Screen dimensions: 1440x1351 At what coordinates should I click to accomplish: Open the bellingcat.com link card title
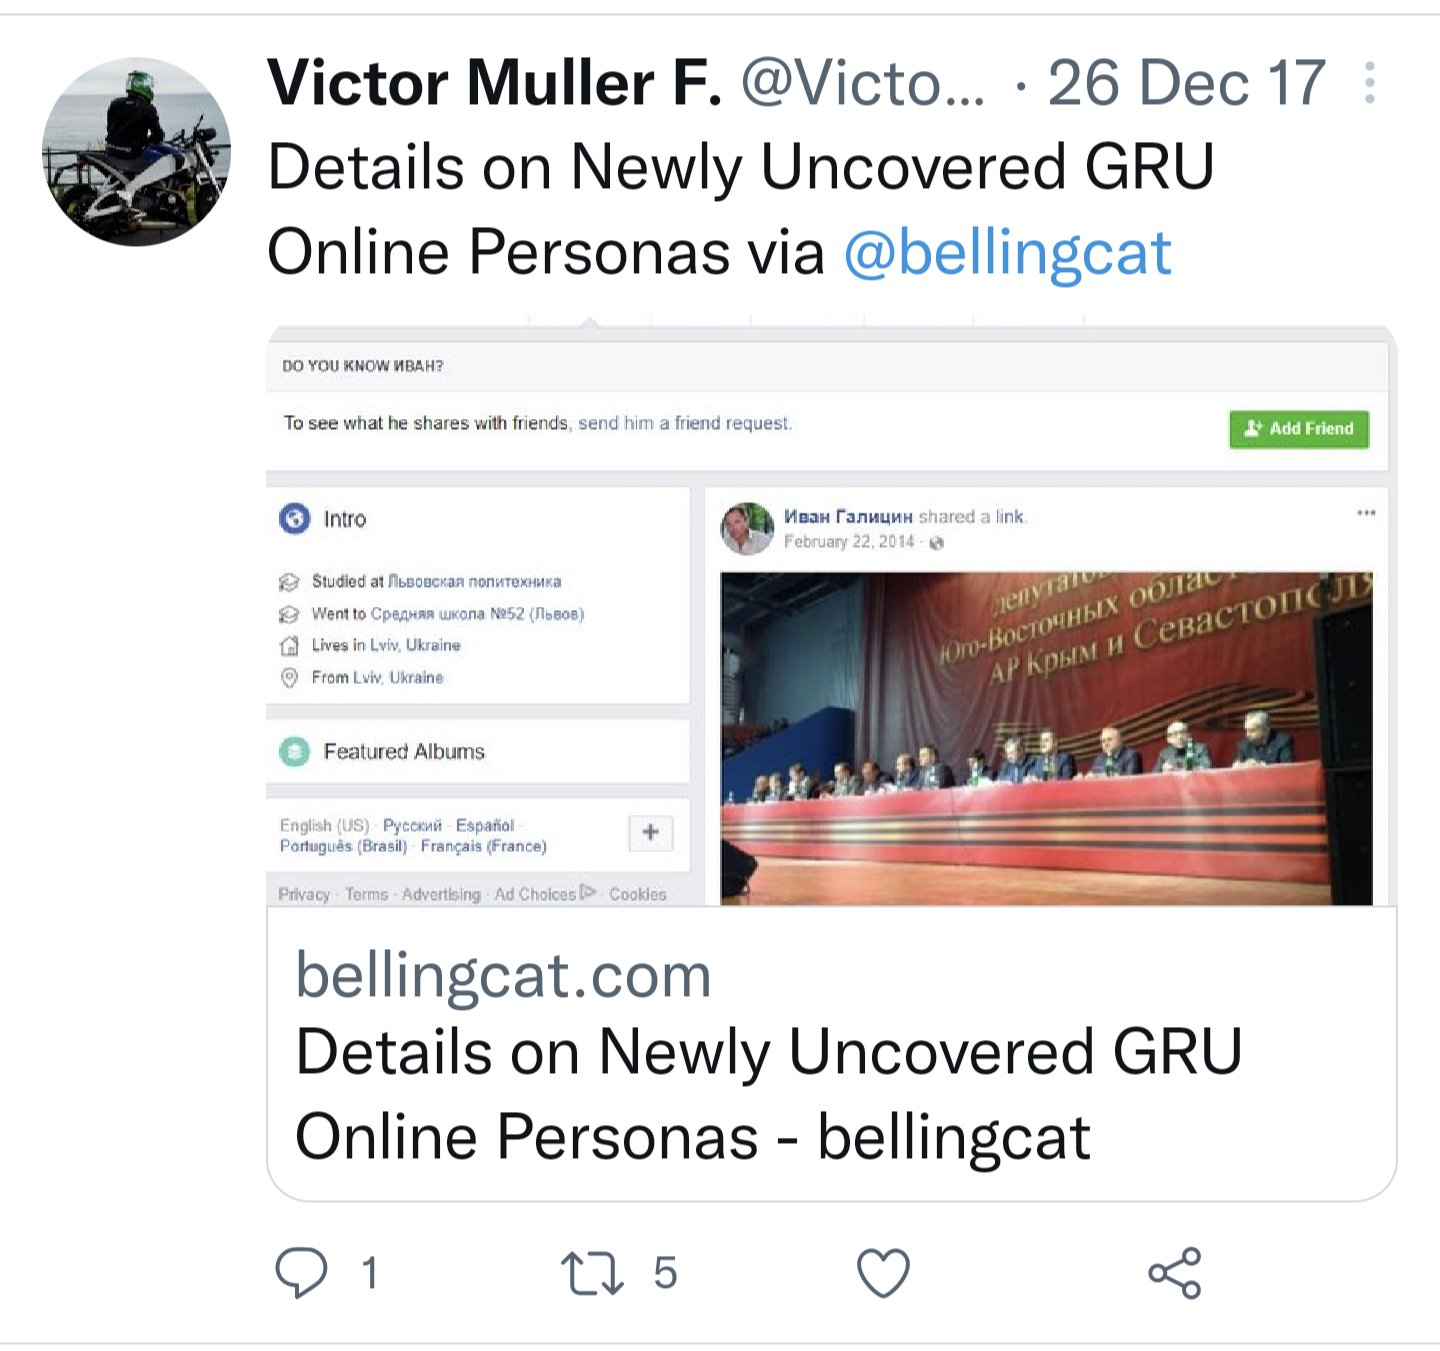[768, 1094]
